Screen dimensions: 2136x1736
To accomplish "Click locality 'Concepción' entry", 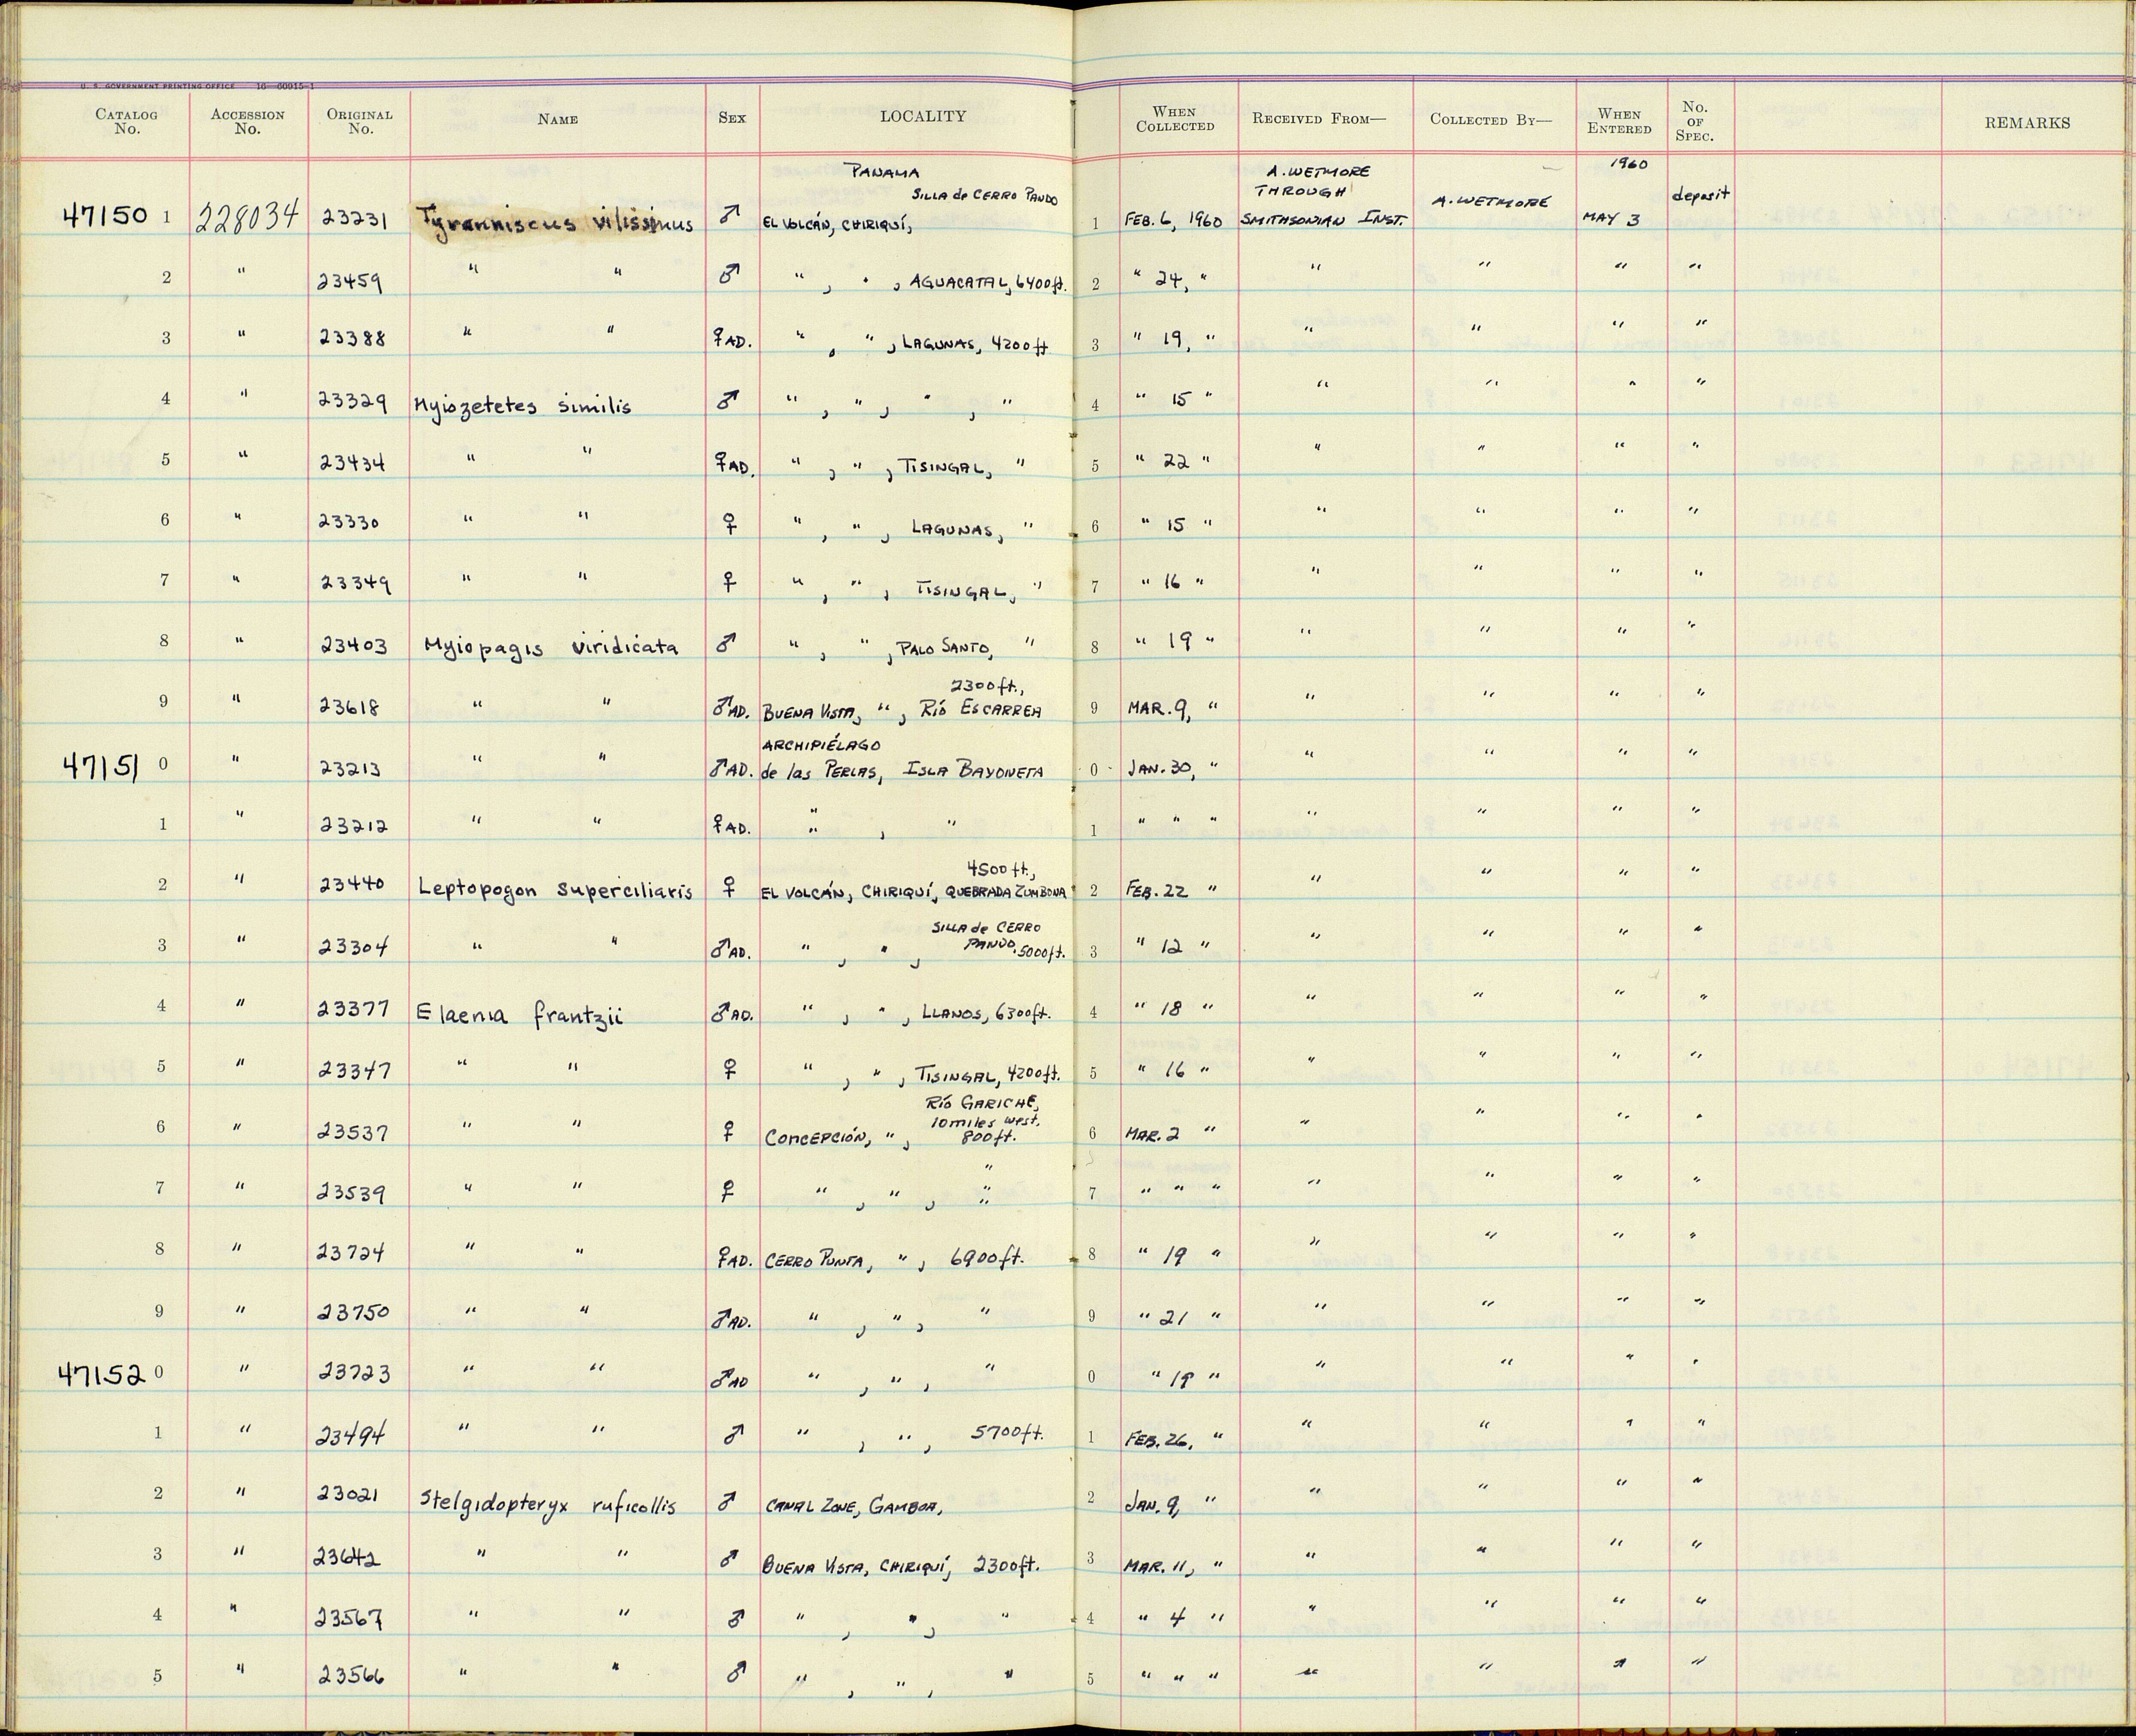I will tap(818, 1138).
